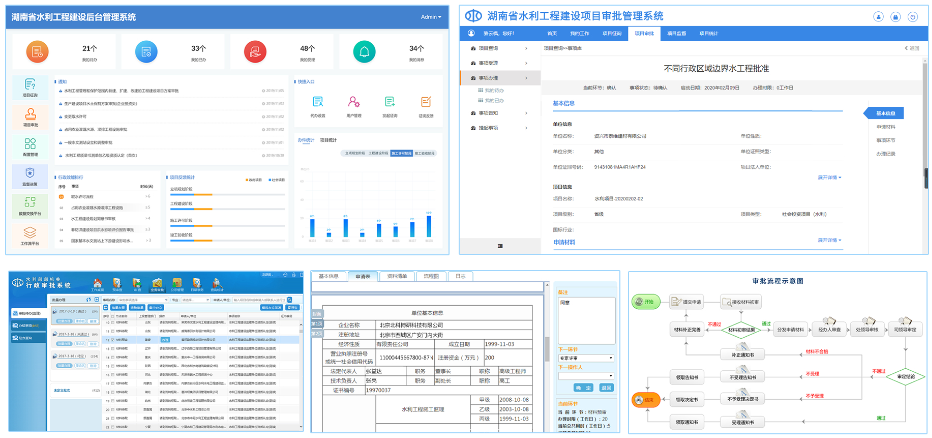The image size is (932, 438).
Task: Click the pink 用户管理 quick entry icon
Action: click(x=353, y=102)
